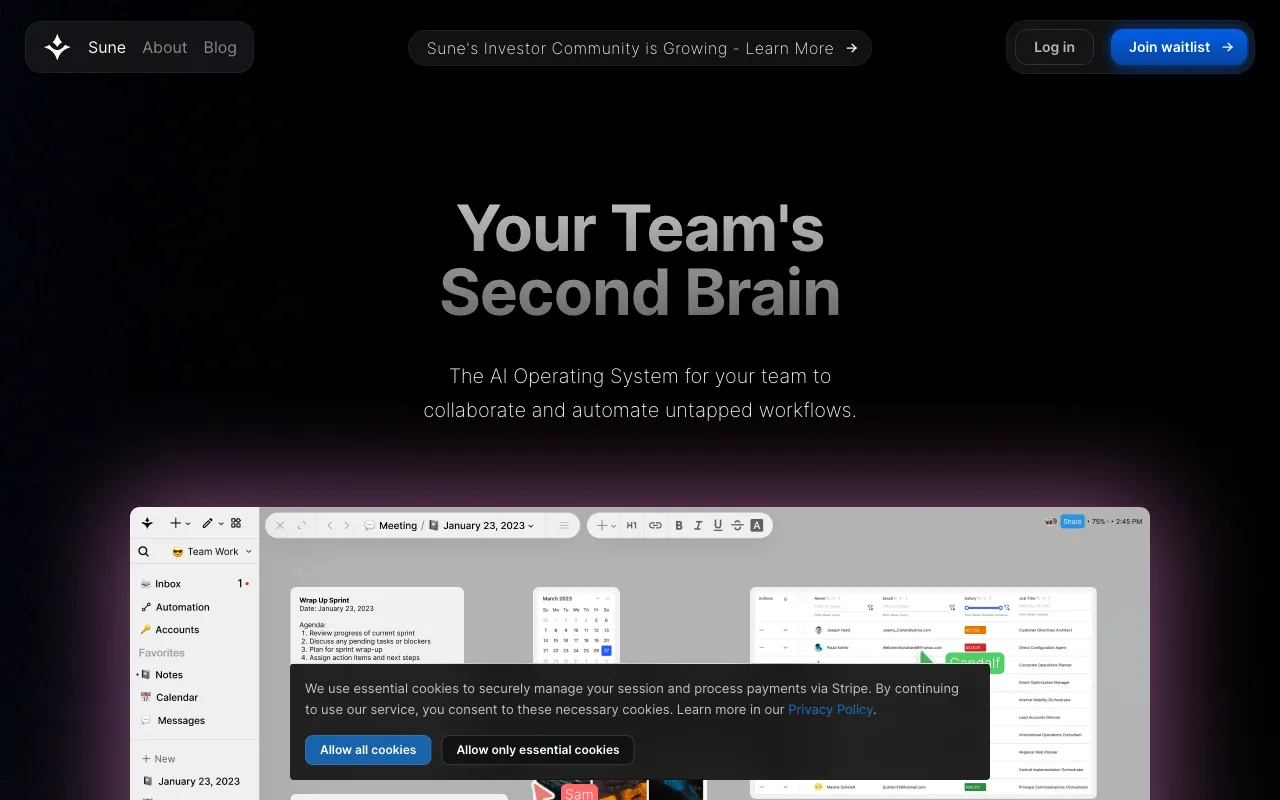Click the Join waitlist button
The height and width of the screenshot is (800, 1280).
[x=1179, y=47]
